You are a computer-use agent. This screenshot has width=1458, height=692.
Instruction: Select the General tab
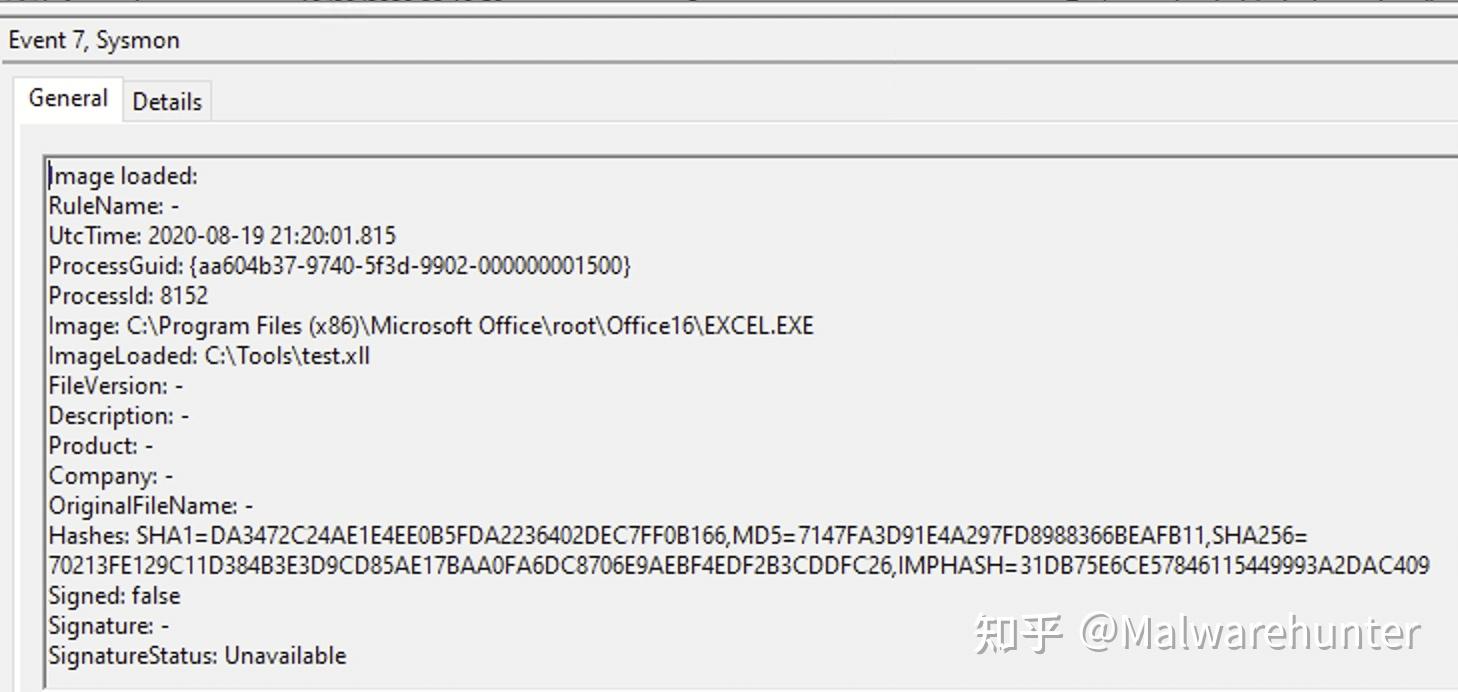coord(67,98)
